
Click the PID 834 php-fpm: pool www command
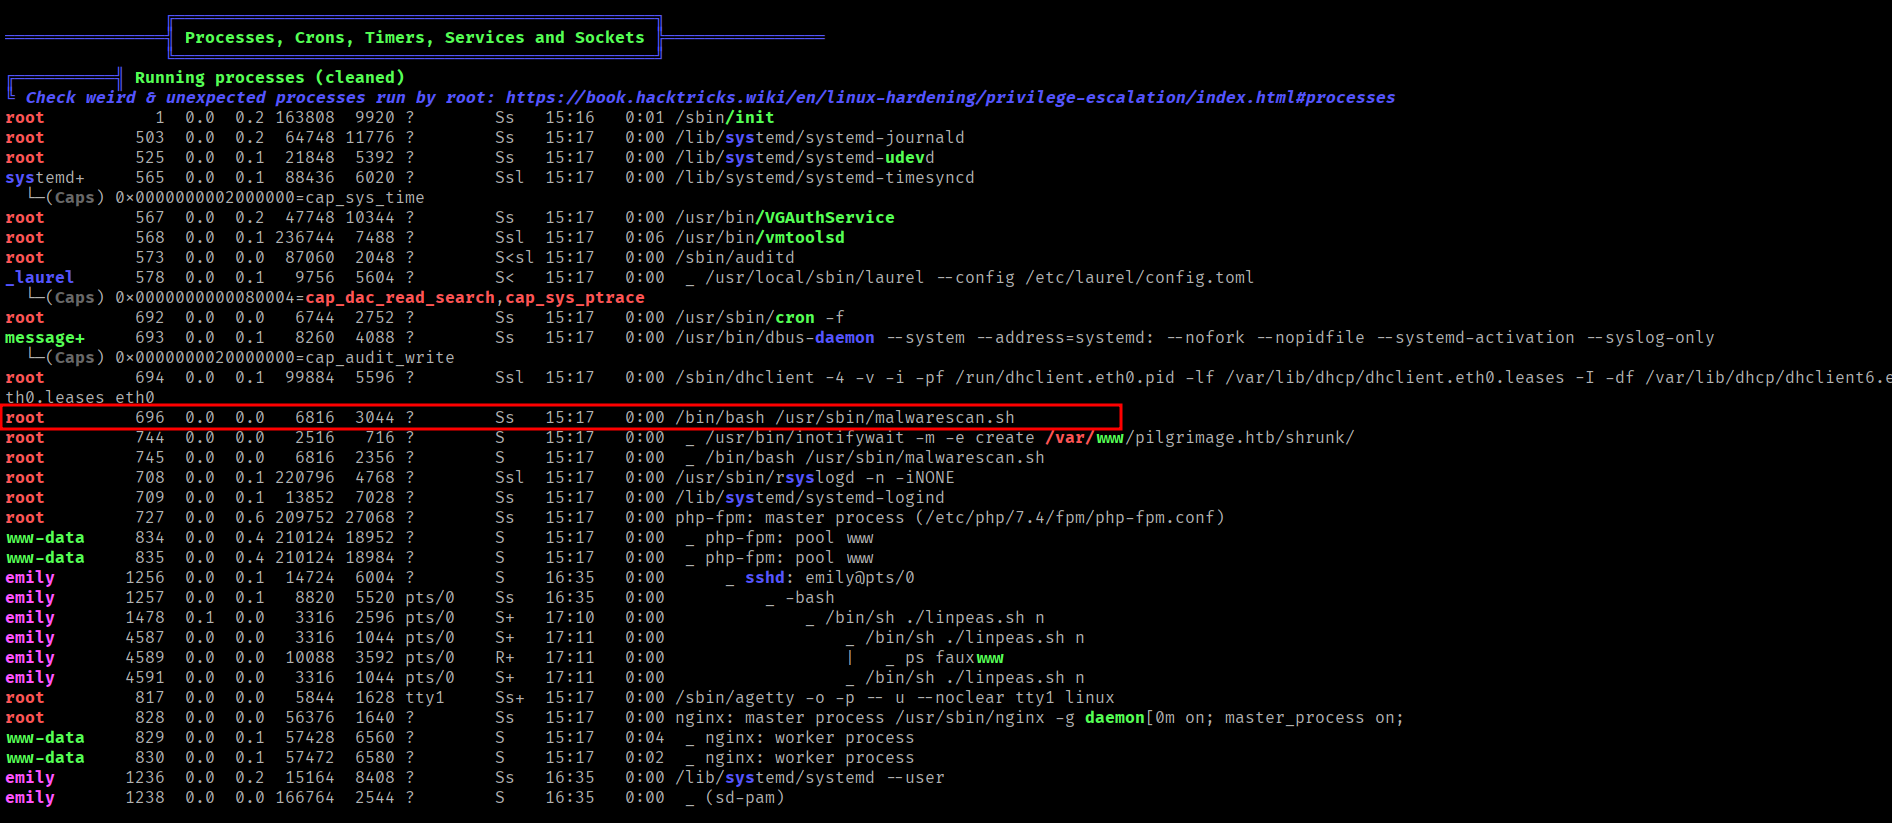pyautogui.click(x=790, y=537)
